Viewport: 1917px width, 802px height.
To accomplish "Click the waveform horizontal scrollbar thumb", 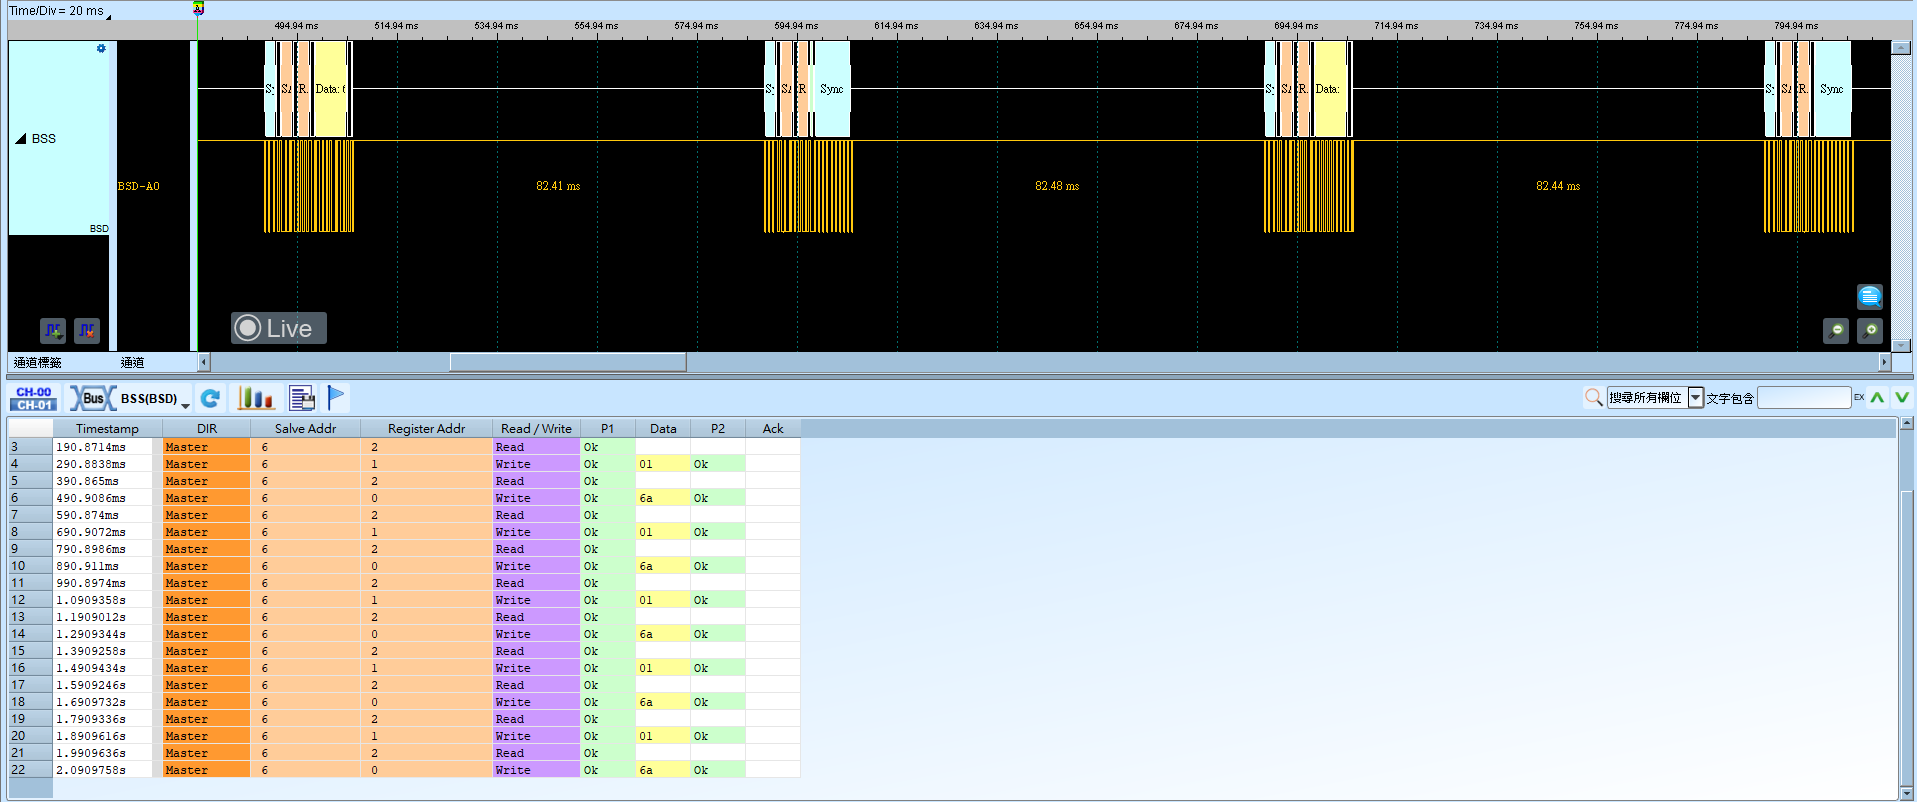I will (568, 362).
